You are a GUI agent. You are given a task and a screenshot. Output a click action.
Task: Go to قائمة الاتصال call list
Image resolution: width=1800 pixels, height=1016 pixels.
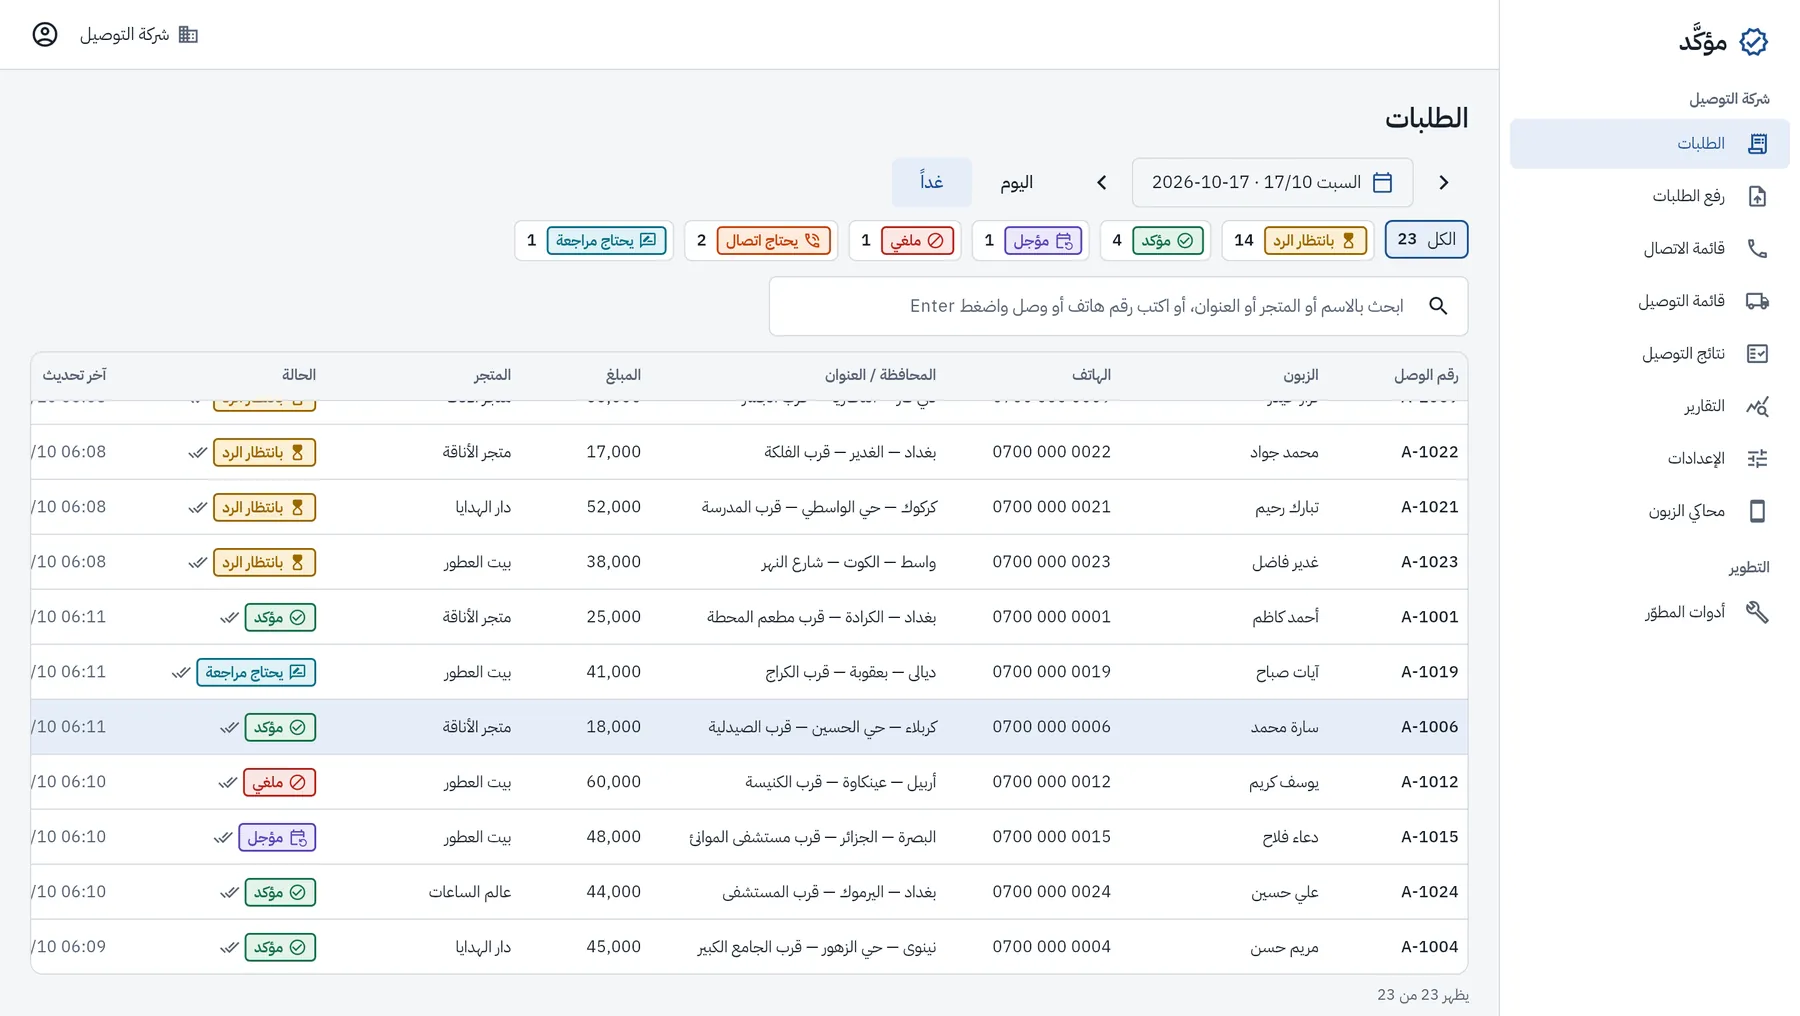click(x=1650, y=248)
